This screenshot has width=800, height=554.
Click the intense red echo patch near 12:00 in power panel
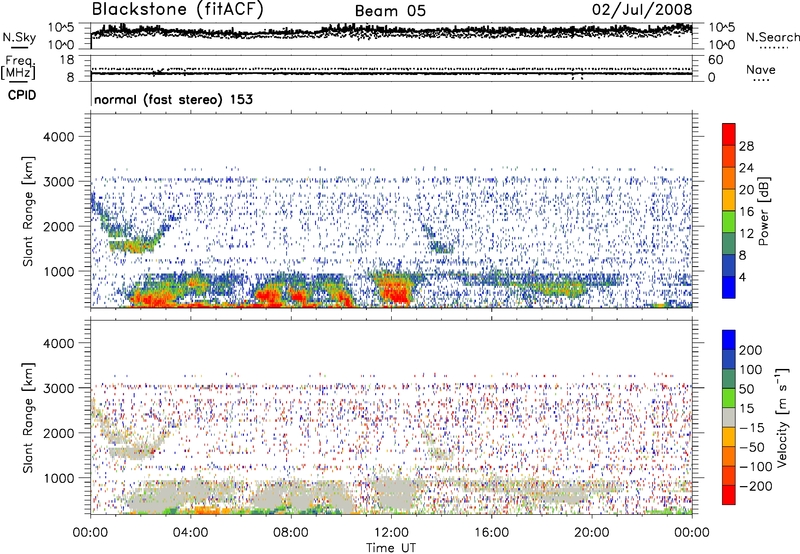coord(395,290)
